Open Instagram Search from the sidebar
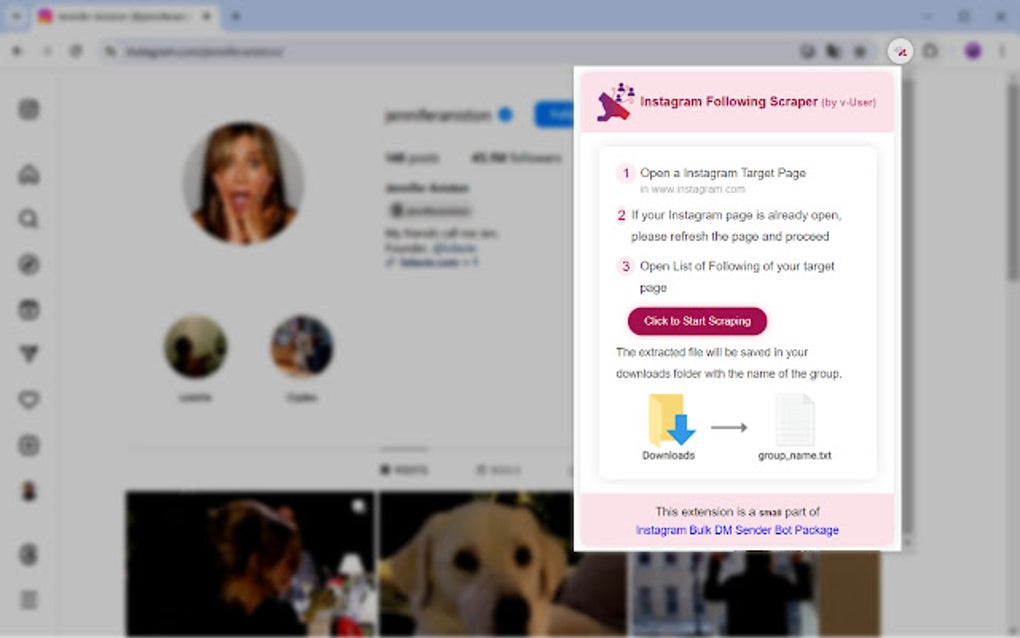The image size is (1020, 638). 29,219
